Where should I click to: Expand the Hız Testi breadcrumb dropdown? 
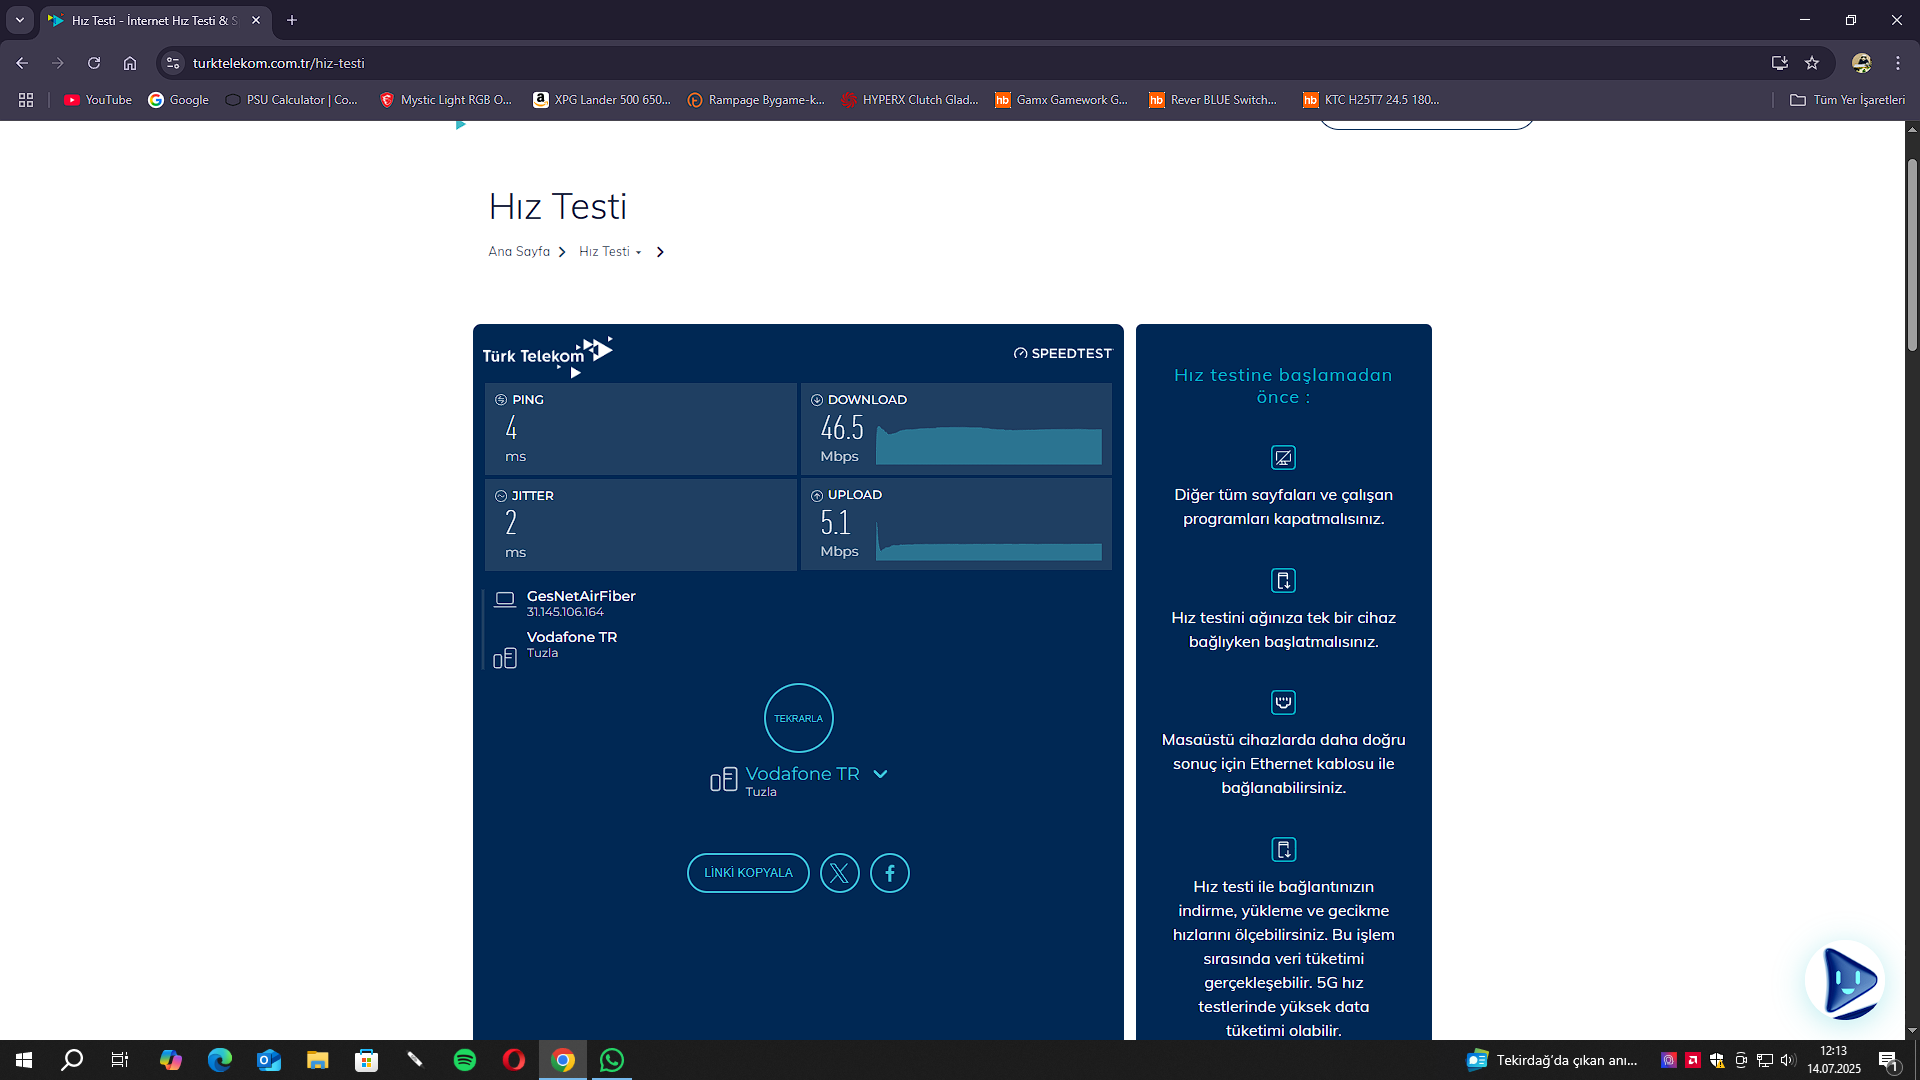[x=638, y=252]
